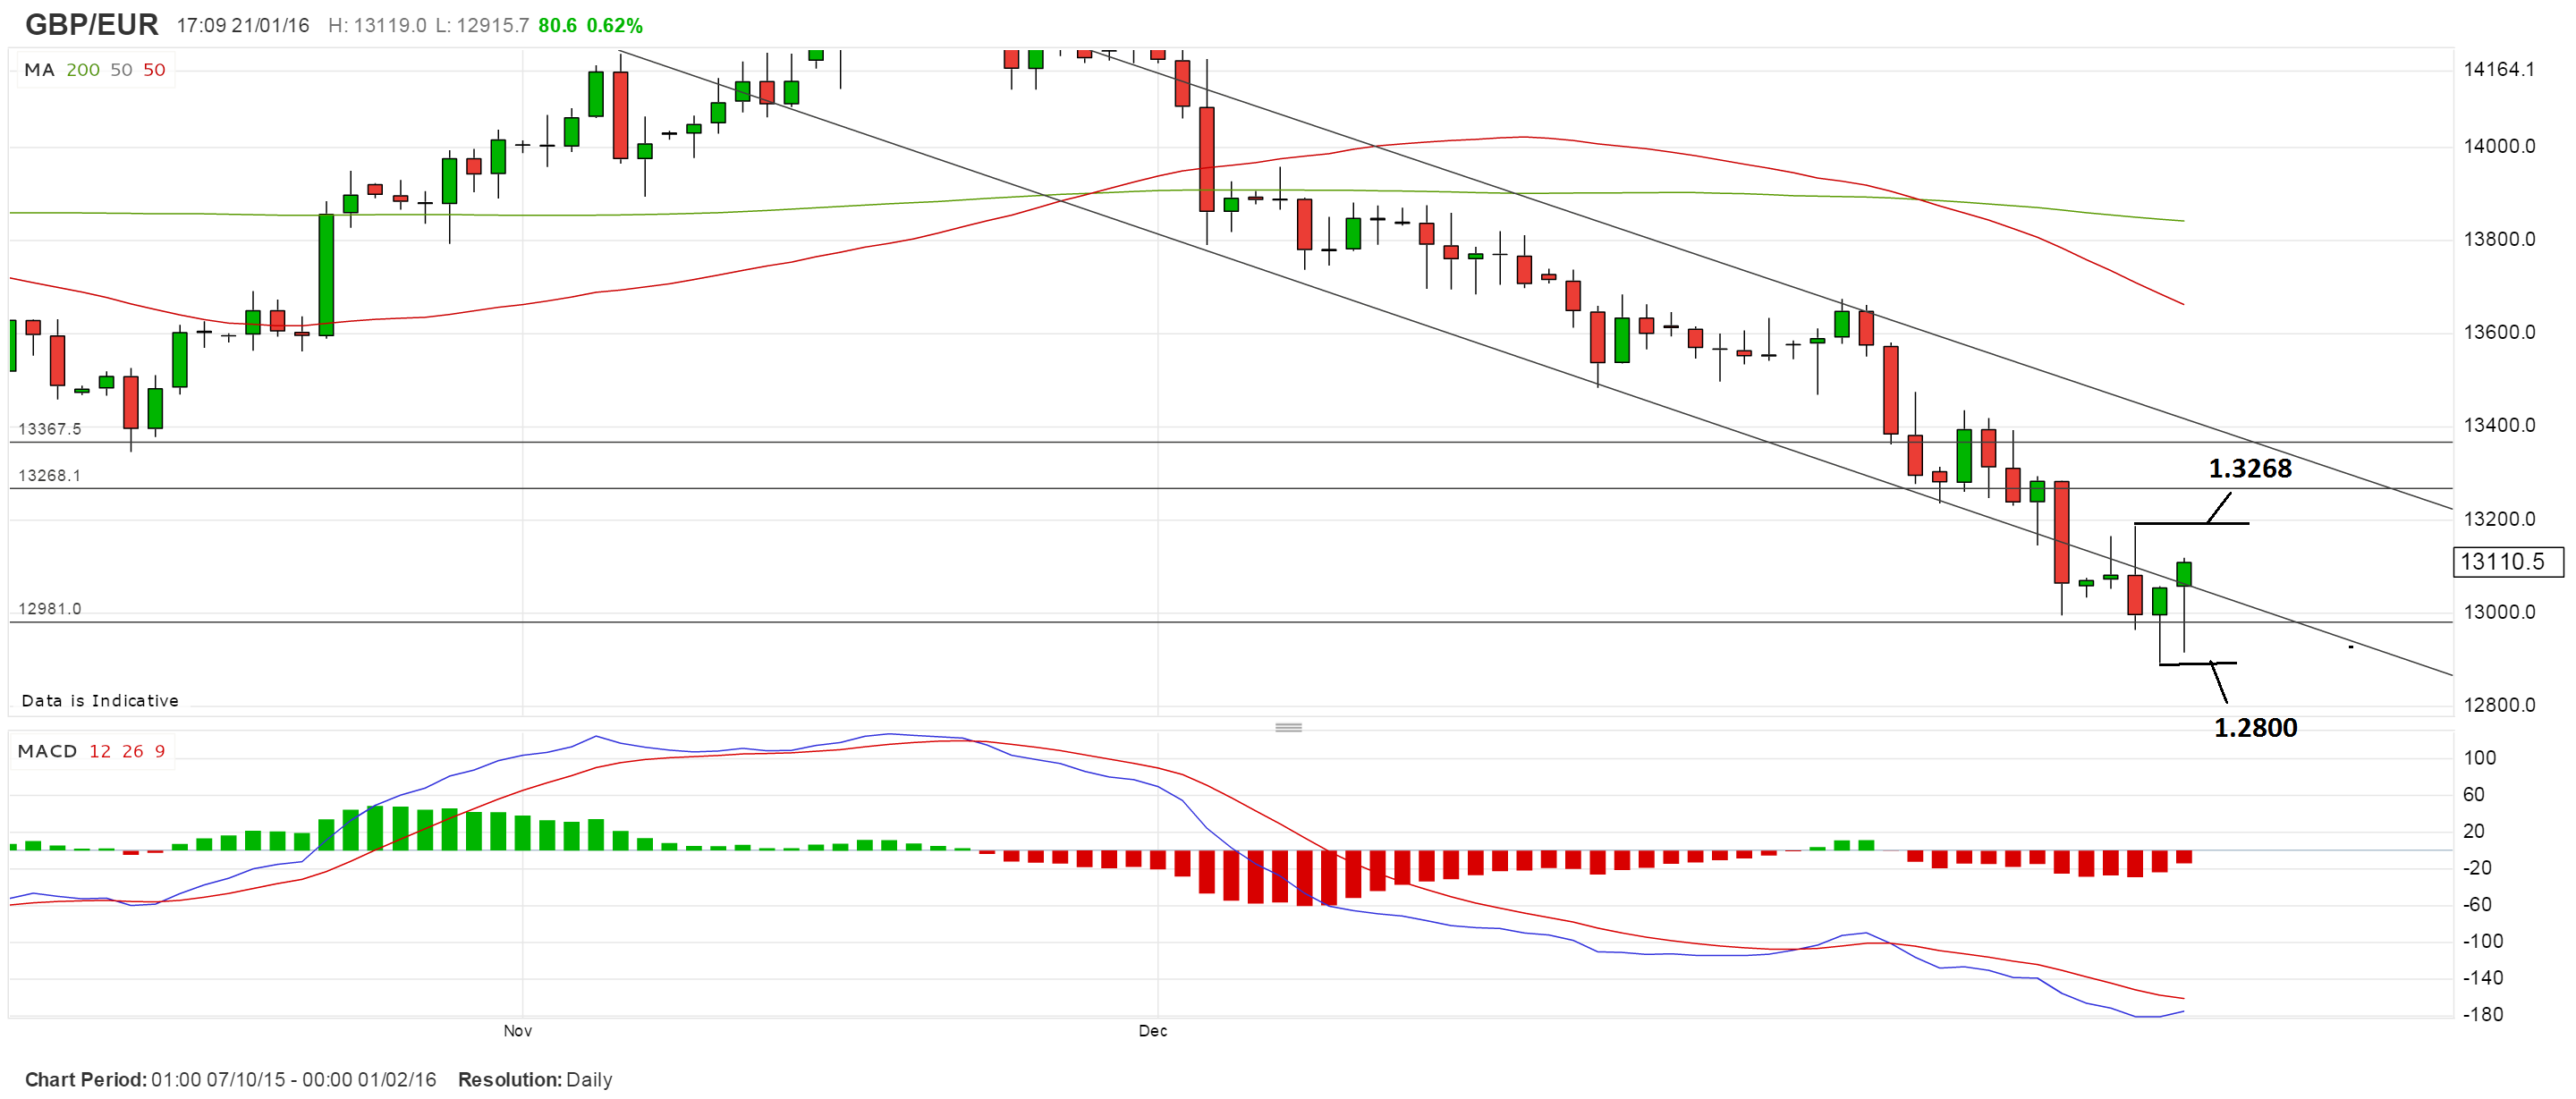Select the 13268.1 horizontal level label
The height and width of the screenshot is (1099, 2576).
(x=50, y=475)
